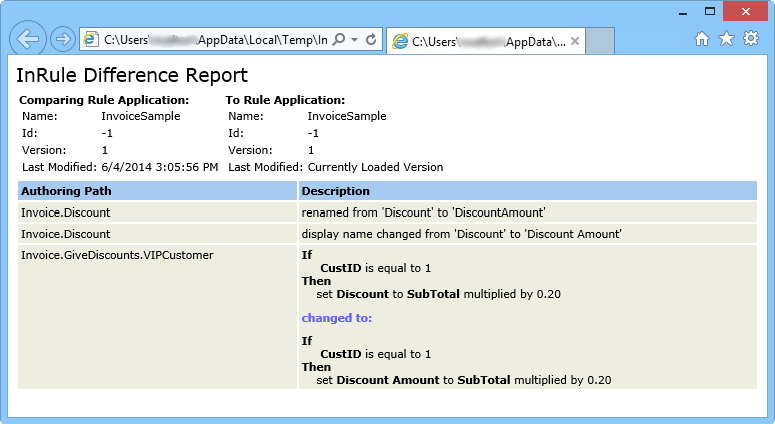Click the browser Back arrow button
Screen dimensions: 775x424
pyautogui.click(x=29, y=40)
